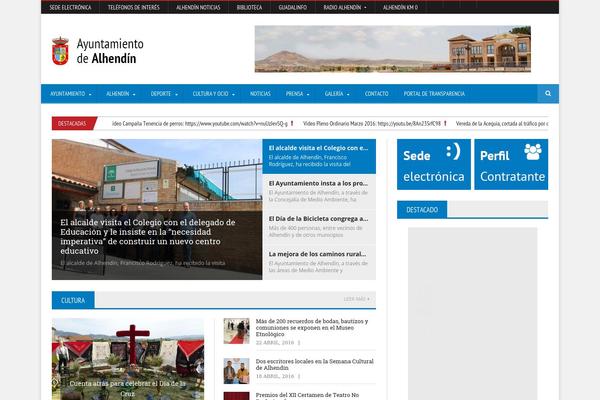Expand the Deporte dropdown menu
The image size is (600, 400).
click(x=164, y=94)
